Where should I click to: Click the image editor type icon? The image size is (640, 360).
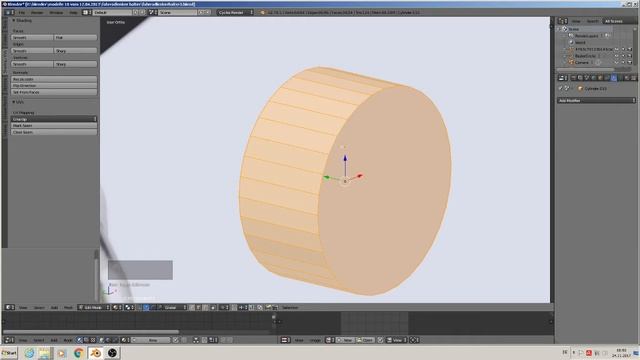click(286, 340)
